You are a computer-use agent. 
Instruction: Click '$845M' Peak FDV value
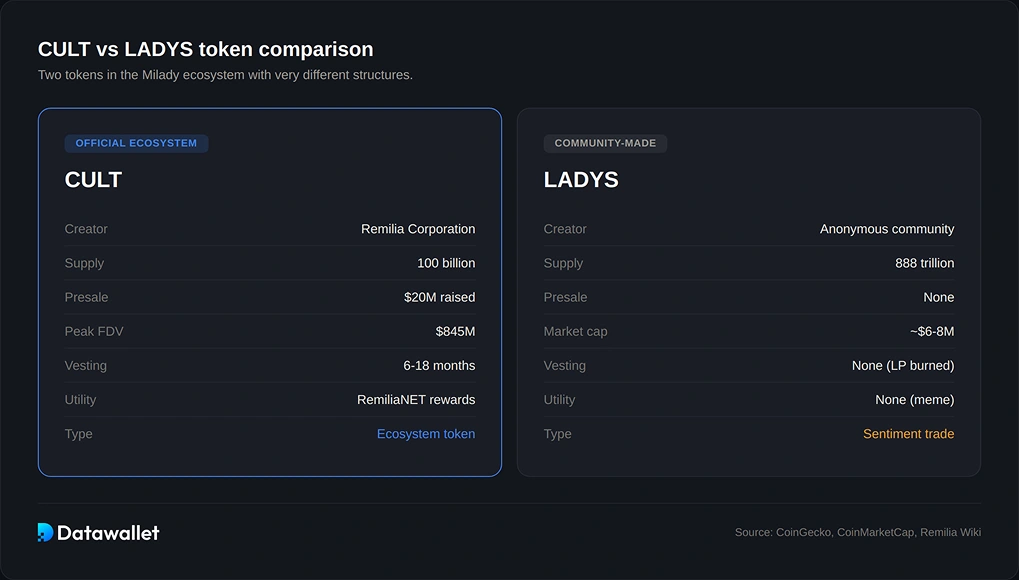(x=455, y=332)
